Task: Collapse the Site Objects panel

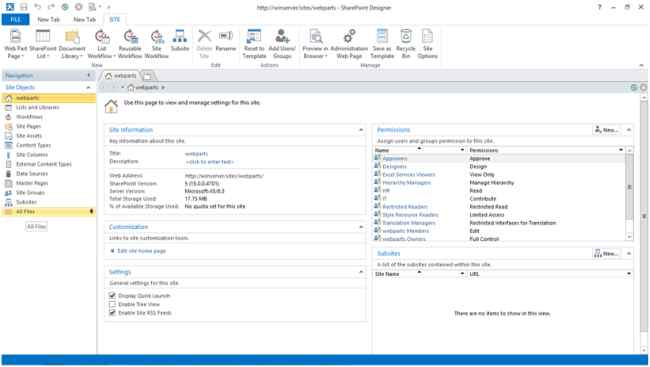Action: pyautogui.click(x=88, y=87)
